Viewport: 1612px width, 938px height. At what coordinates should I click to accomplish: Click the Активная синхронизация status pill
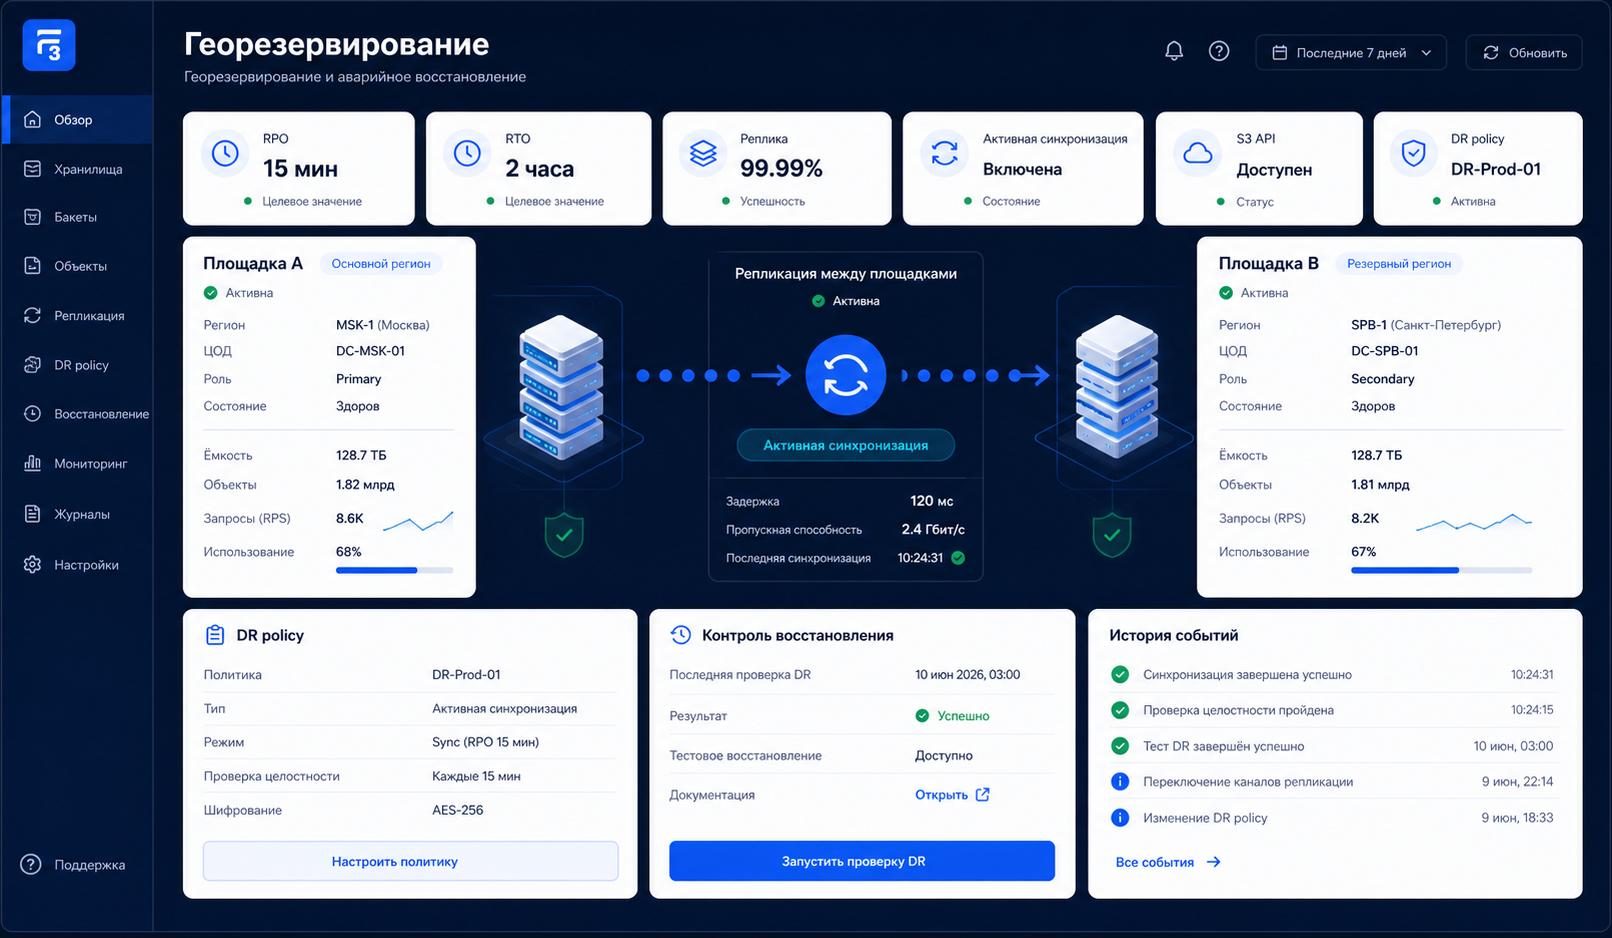coord(846,445)
